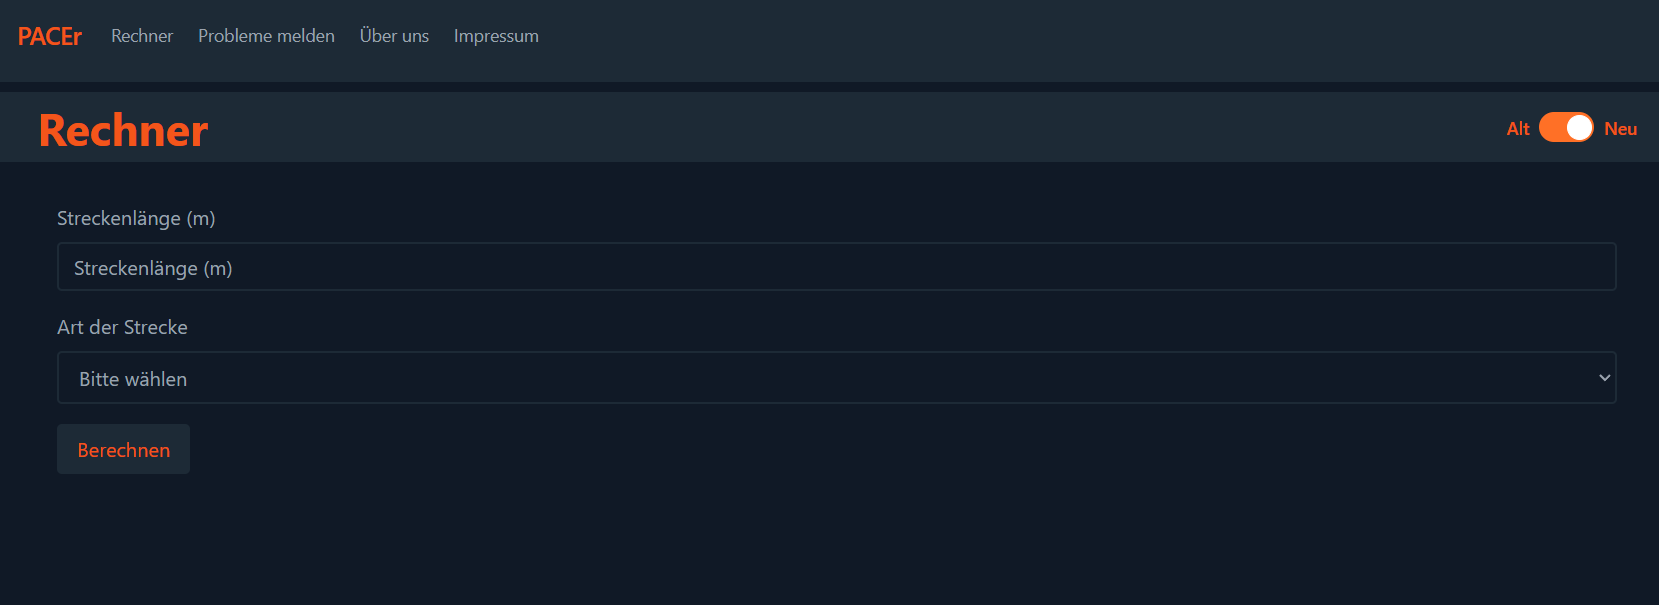Viewport: 1659px width, 605px height.
Task: Toggle the Alt/Neu switch
Action: (1566, 128)
